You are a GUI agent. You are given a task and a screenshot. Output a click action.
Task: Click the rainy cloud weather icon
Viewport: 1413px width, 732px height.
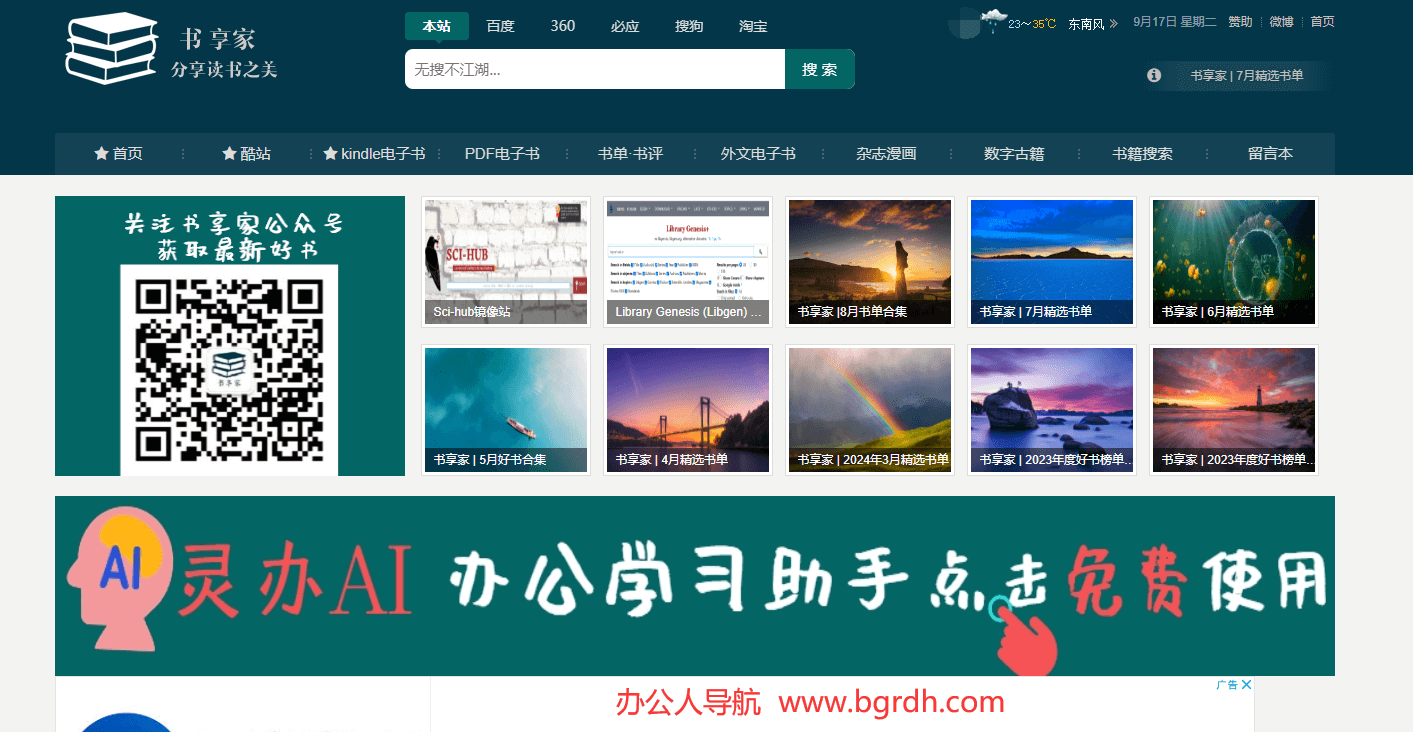coord(993,21)
